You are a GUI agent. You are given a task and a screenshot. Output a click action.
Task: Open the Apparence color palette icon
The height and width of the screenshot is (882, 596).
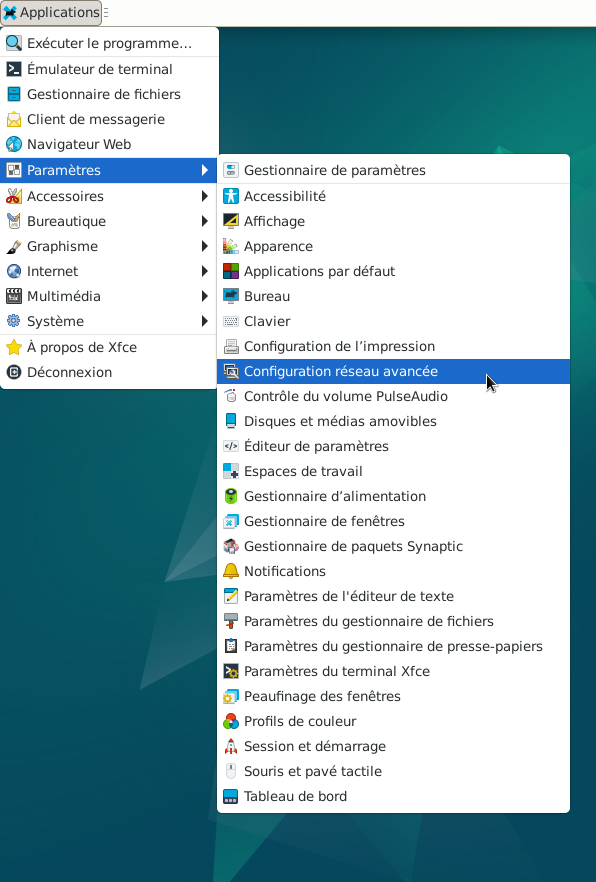[231, 246]
